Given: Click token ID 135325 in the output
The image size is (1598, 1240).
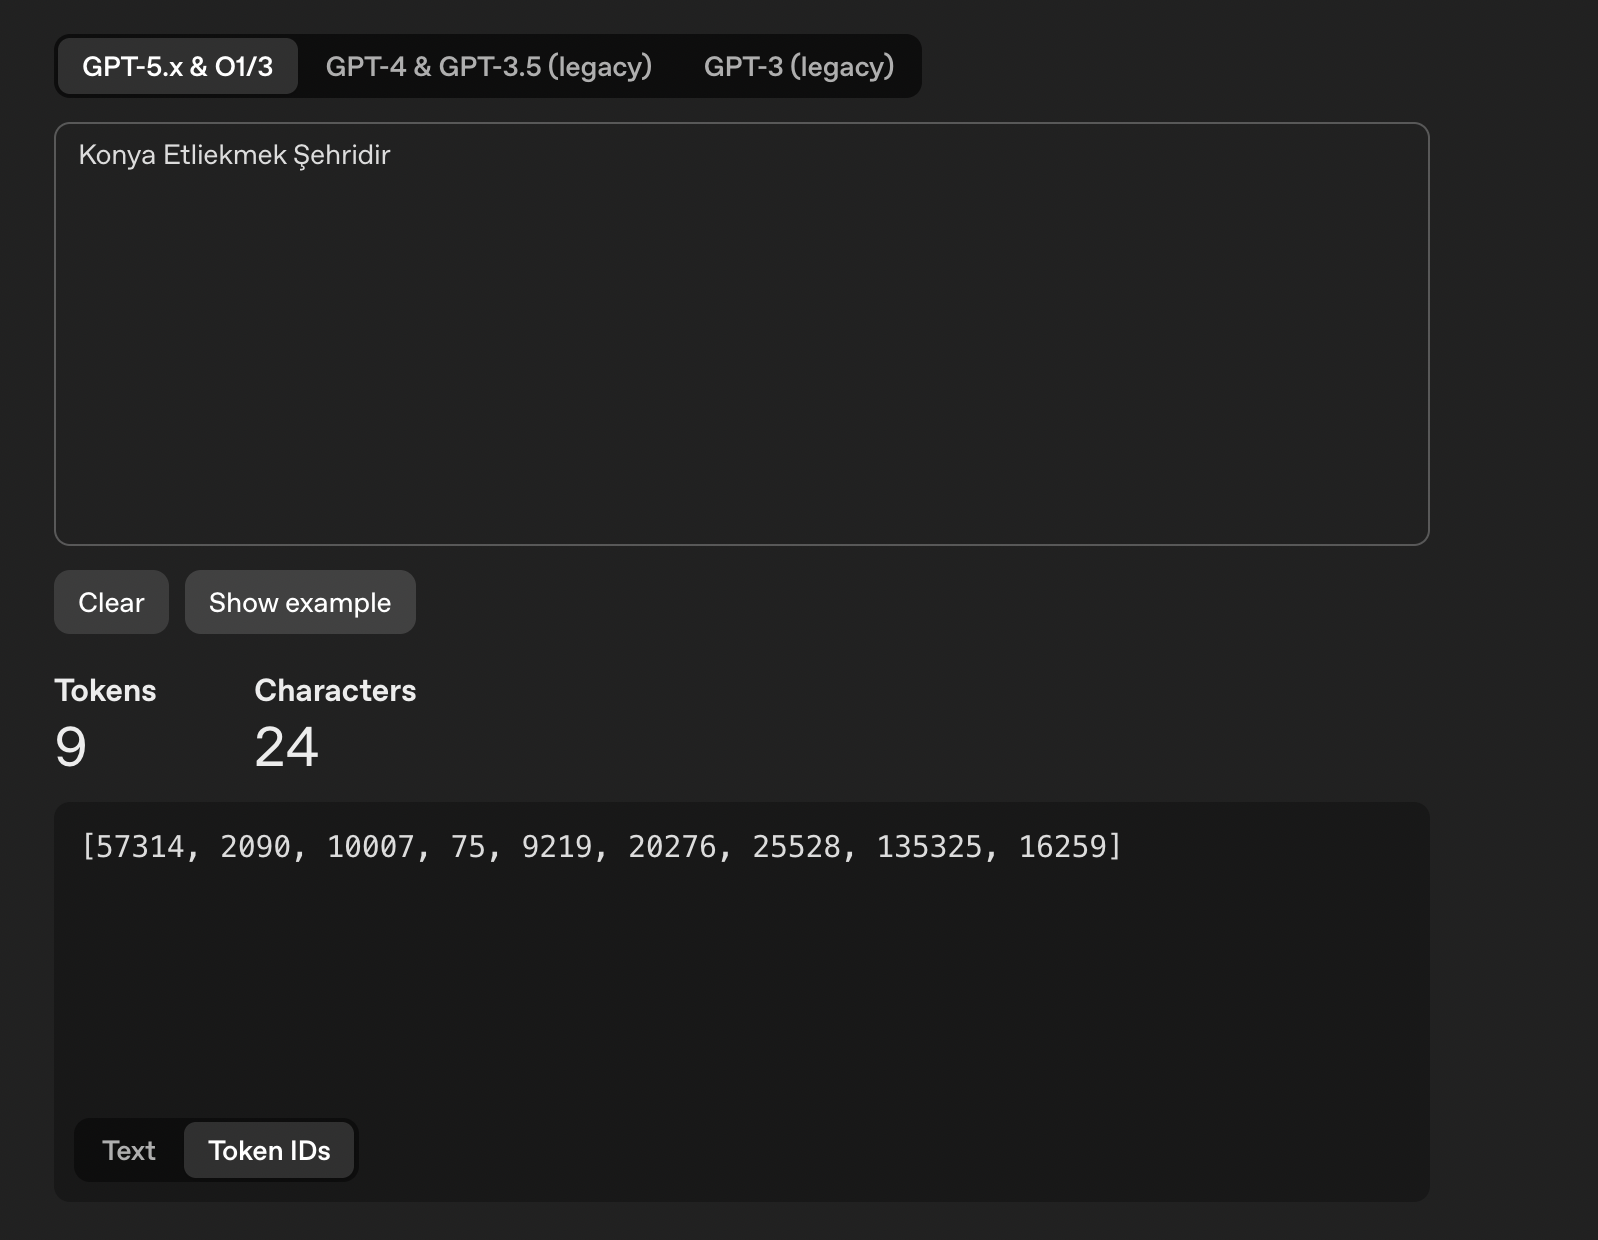Looking at the screenshot, I should (x=929, y=847).
